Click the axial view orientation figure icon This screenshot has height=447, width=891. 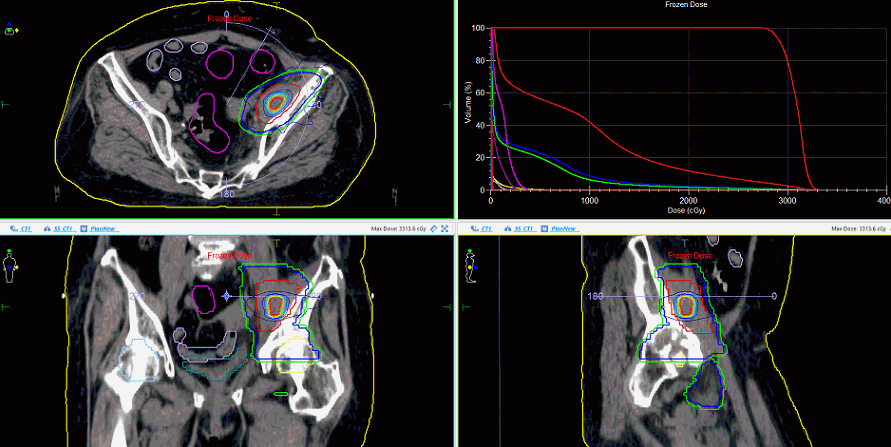coord(11,30)
